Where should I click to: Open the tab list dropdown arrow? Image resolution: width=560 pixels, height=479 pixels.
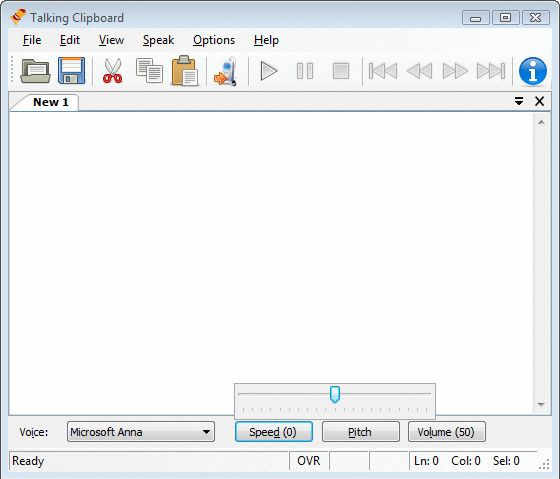(519, 101)
